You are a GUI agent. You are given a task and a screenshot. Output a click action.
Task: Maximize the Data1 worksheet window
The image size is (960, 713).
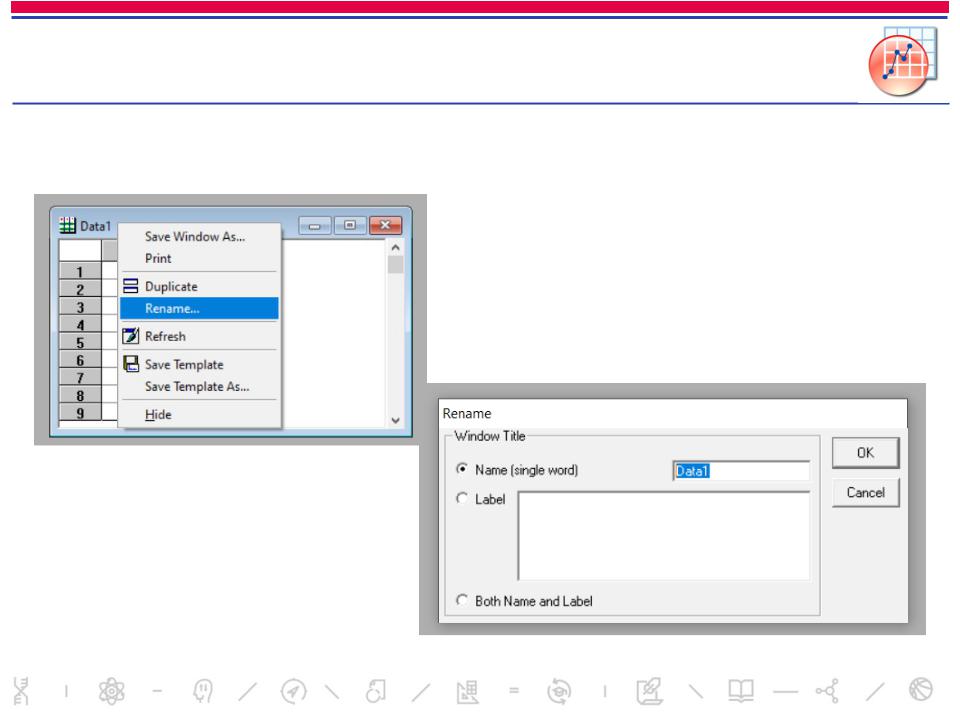[350, 225]
